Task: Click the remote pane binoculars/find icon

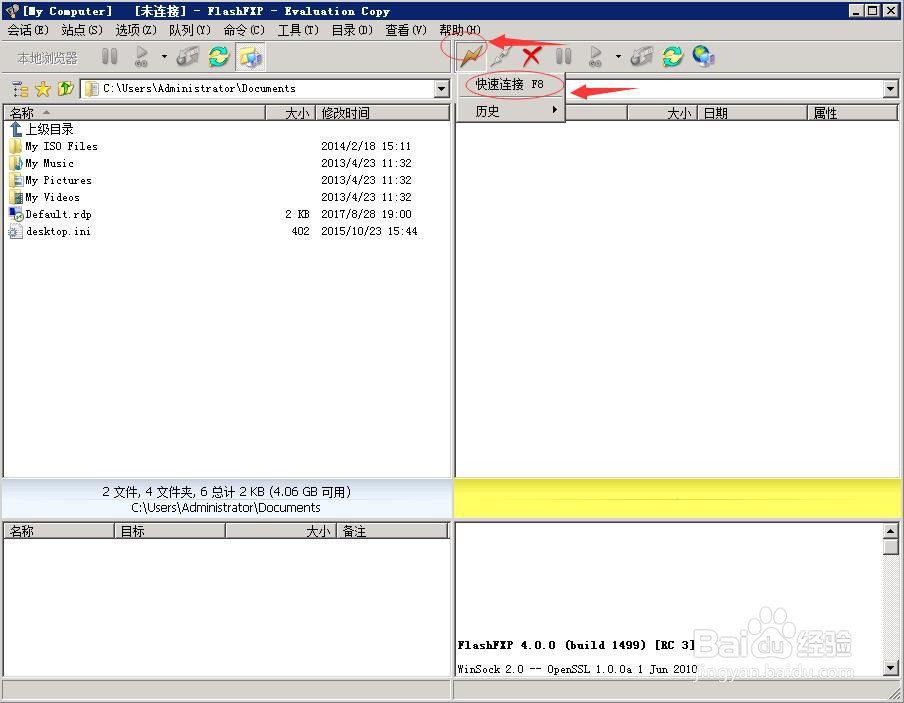Action: click(641, 57)
